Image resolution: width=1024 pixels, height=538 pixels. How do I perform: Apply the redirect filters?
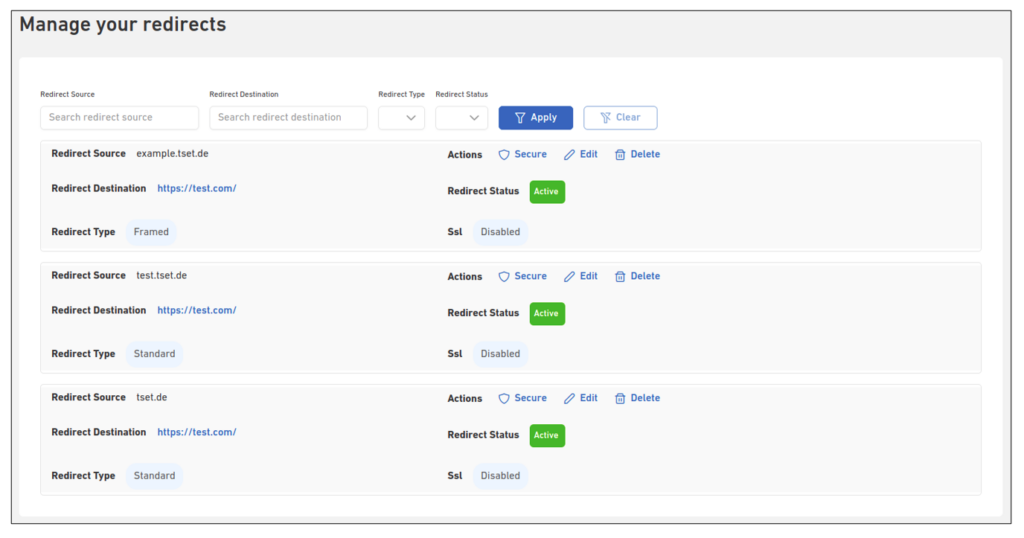tap(536, 118)
